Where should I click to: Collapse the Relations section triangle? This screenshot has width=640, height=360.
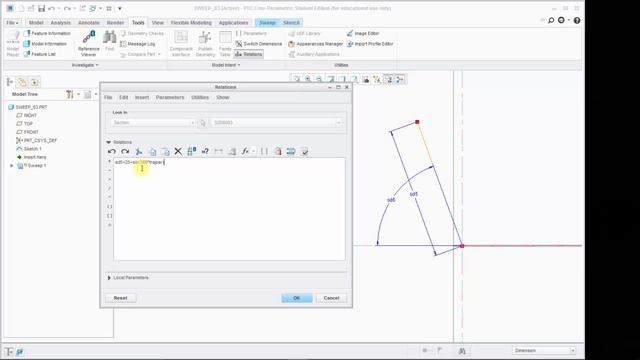(x=109, y=142)
